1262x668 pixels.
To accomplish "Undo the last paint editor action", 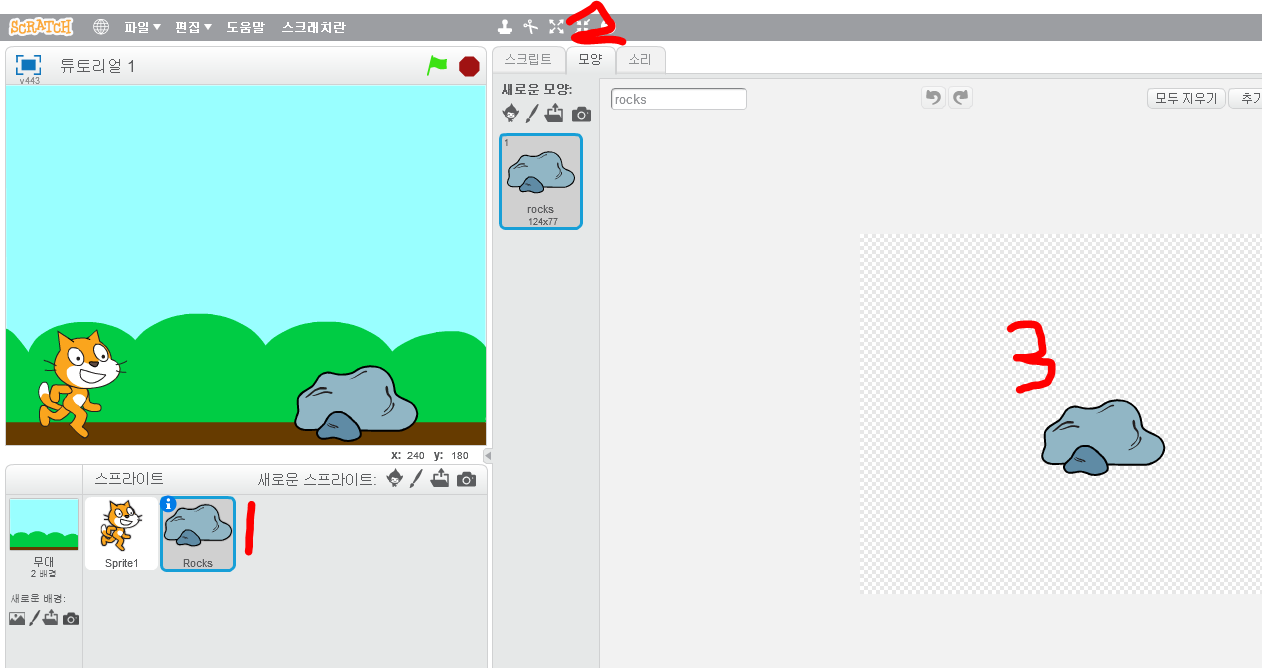I will [x=933, y=97].
